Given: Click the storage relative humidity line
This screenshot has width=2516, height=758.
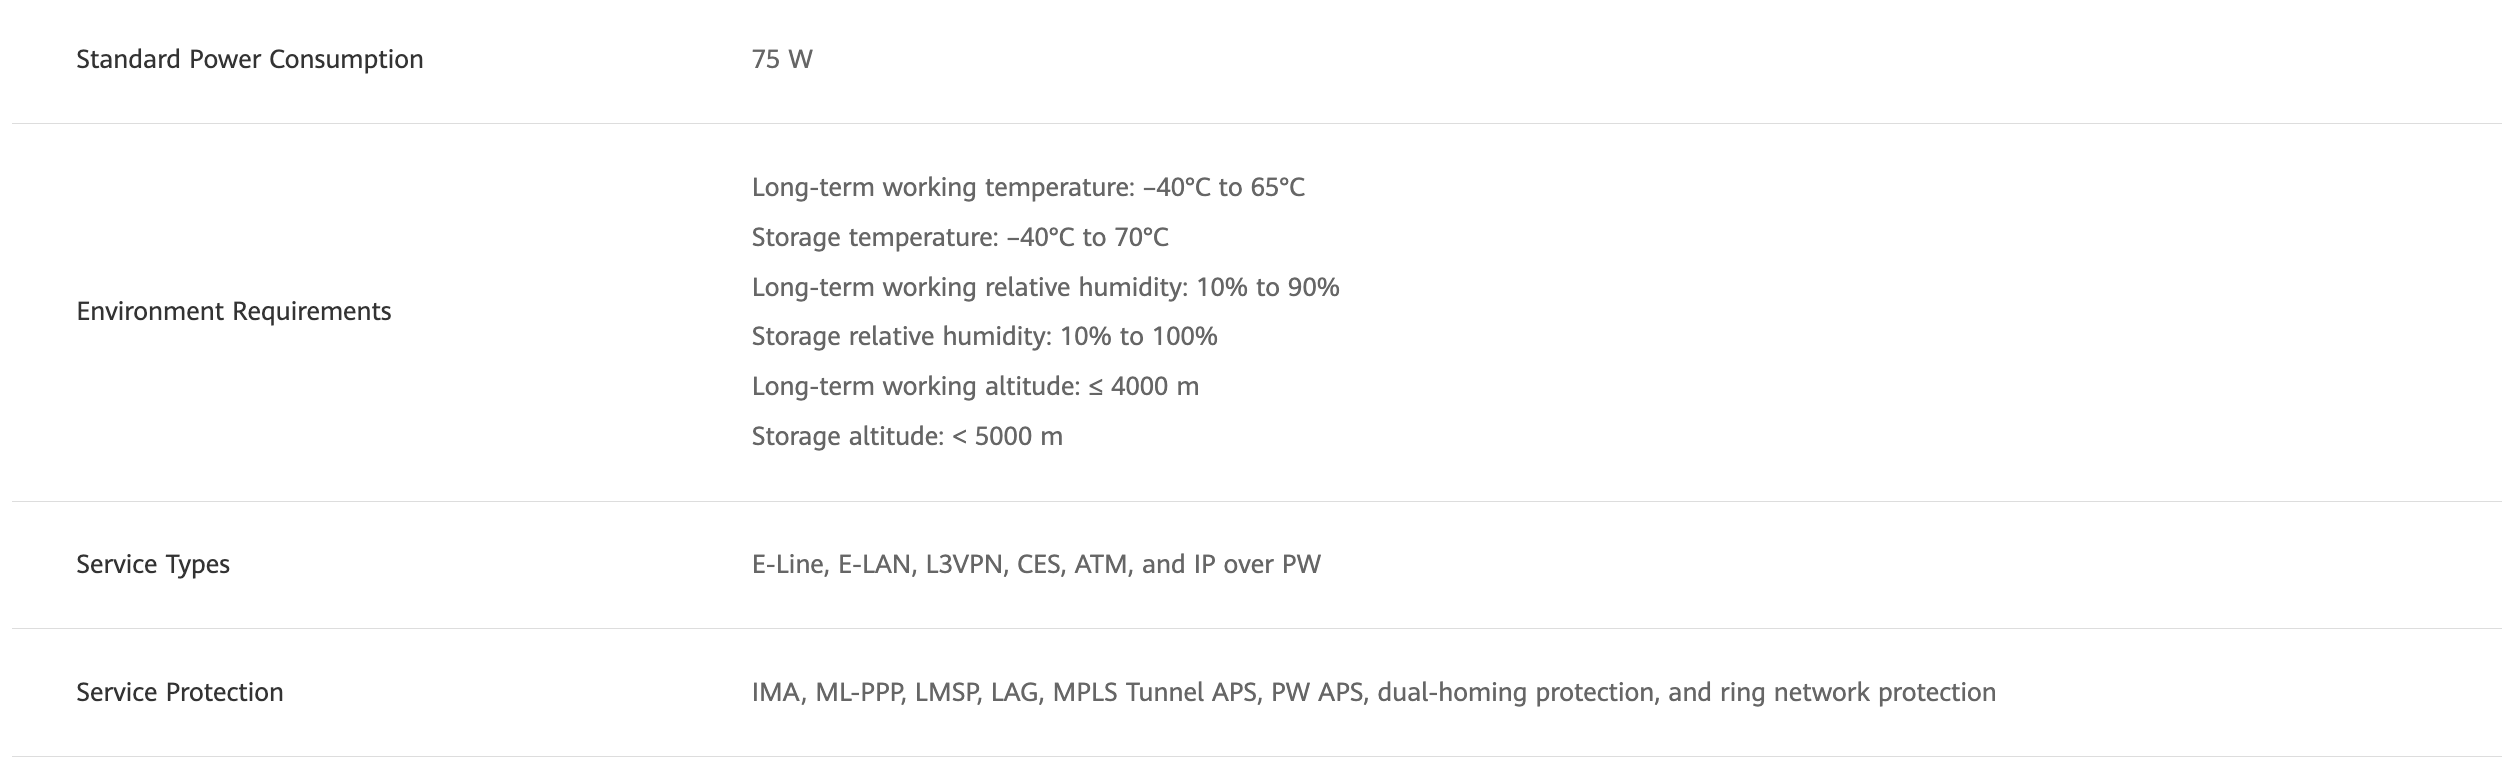Looking at the screenshot, I should tap(984, 337).
